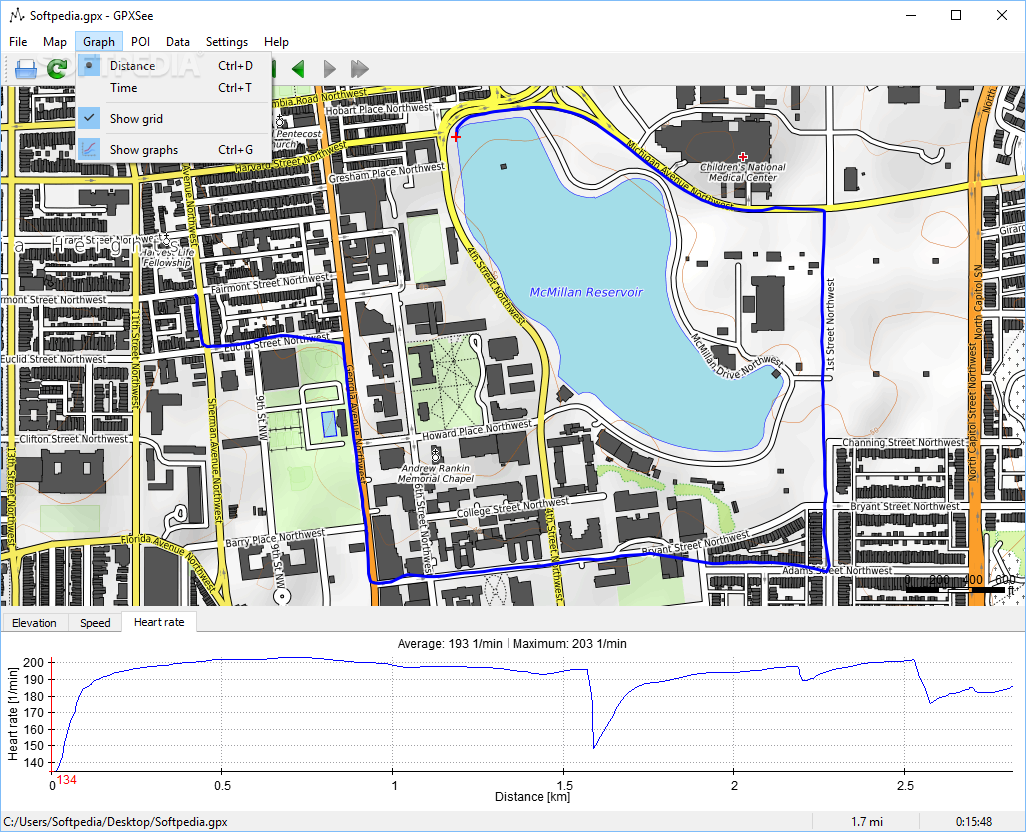Click the red cross on Children's National Medical Center
Viewport: 1026px width, 832px height.
click(743, 157)
